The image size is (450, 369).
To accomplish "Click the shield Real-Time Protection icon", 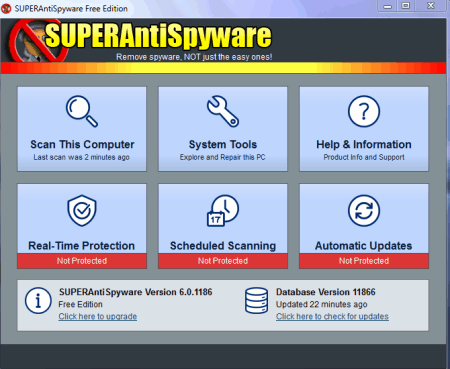I will click(82, 211).
